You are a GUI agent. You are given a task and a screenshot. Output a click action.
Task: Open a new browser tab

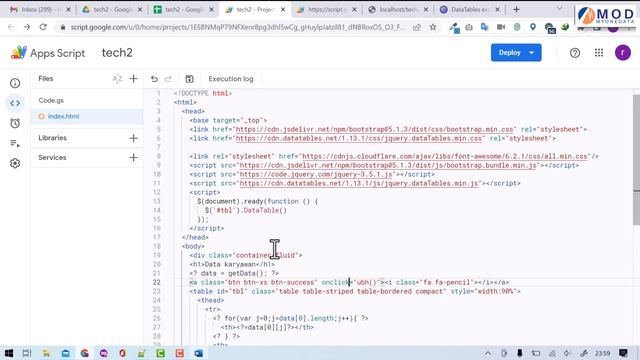516,9
